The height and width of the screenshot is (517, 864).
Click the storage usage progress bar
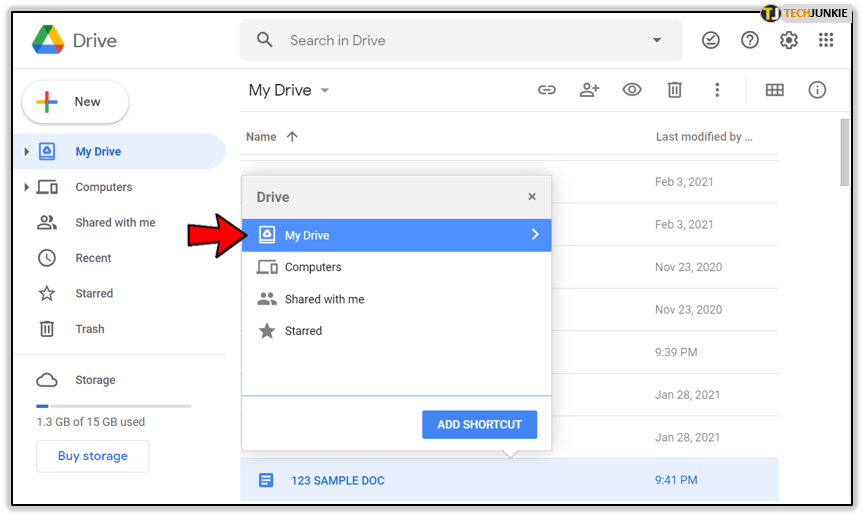(113, 406)
